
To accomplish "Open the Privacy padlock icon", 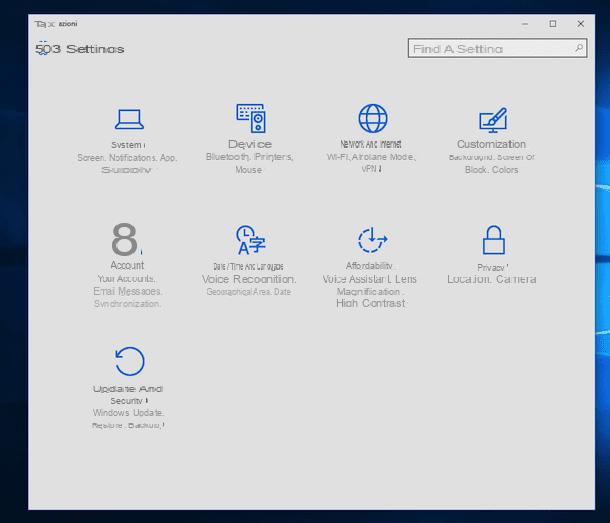I will pos(494,240).
